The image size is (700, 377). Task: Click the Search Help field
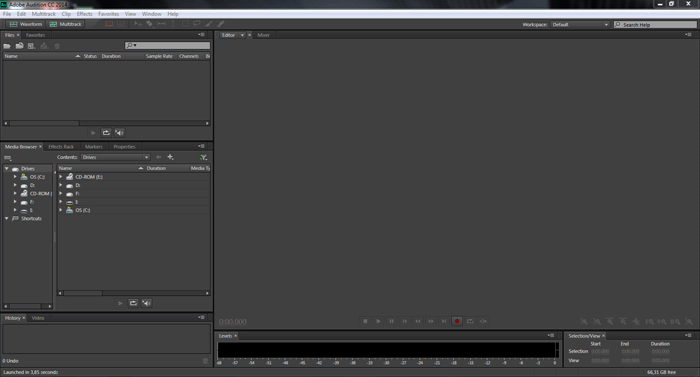coord(655,25)
